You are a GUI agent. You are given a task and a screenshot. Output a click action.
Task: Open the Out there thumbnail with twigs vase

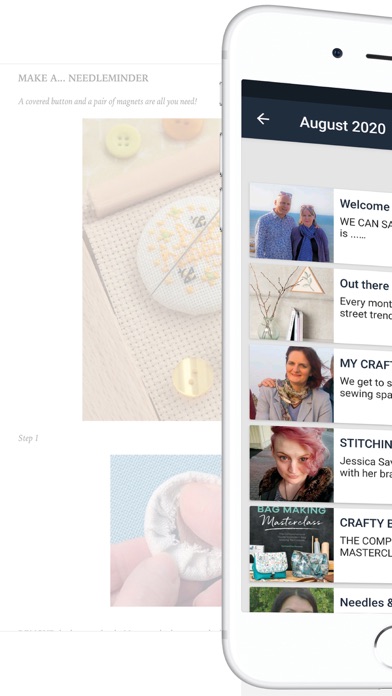point(292,302)
